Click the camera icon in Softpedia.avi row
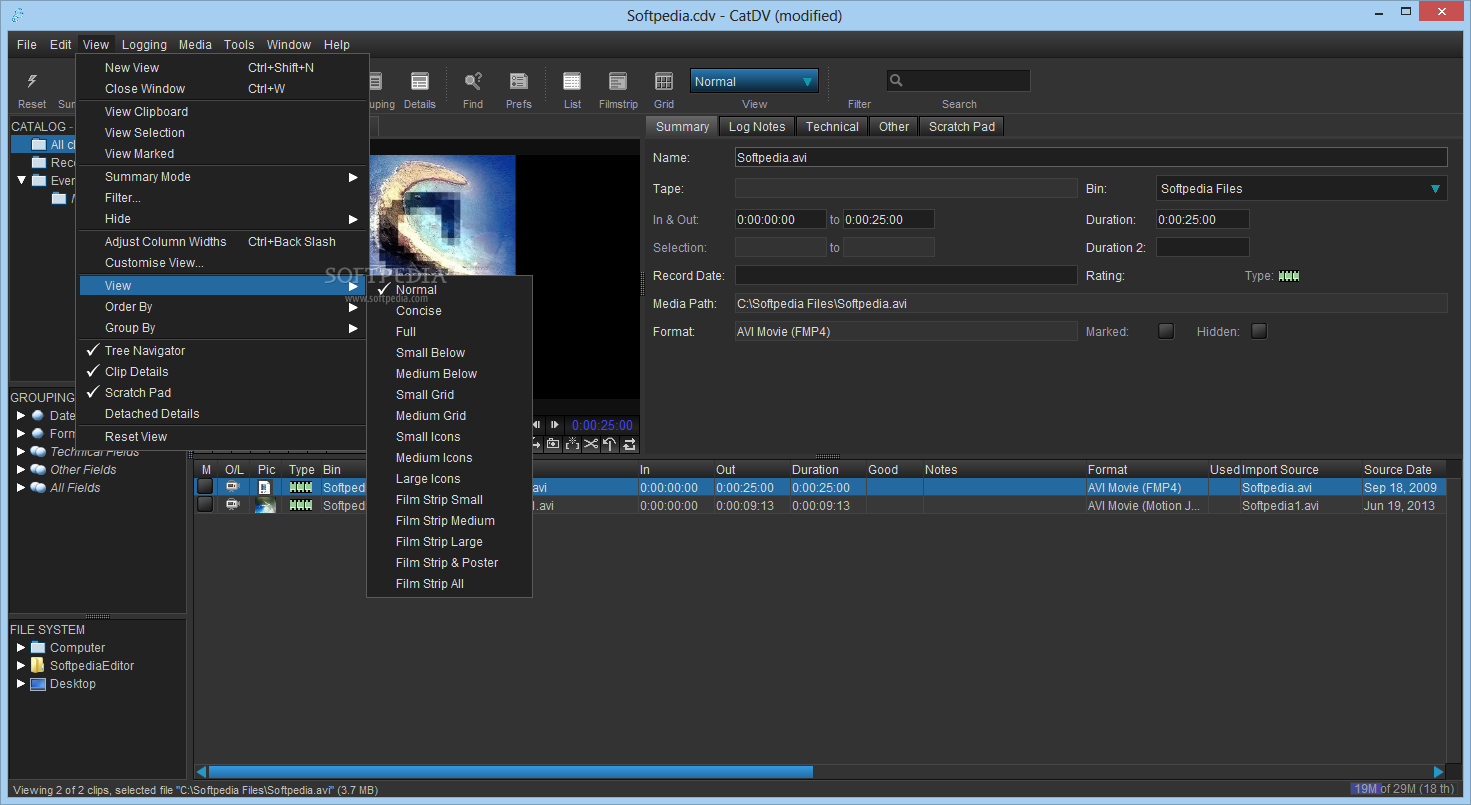The width and height of the screenshot is (1471, 805). click(x=233, y=488)
